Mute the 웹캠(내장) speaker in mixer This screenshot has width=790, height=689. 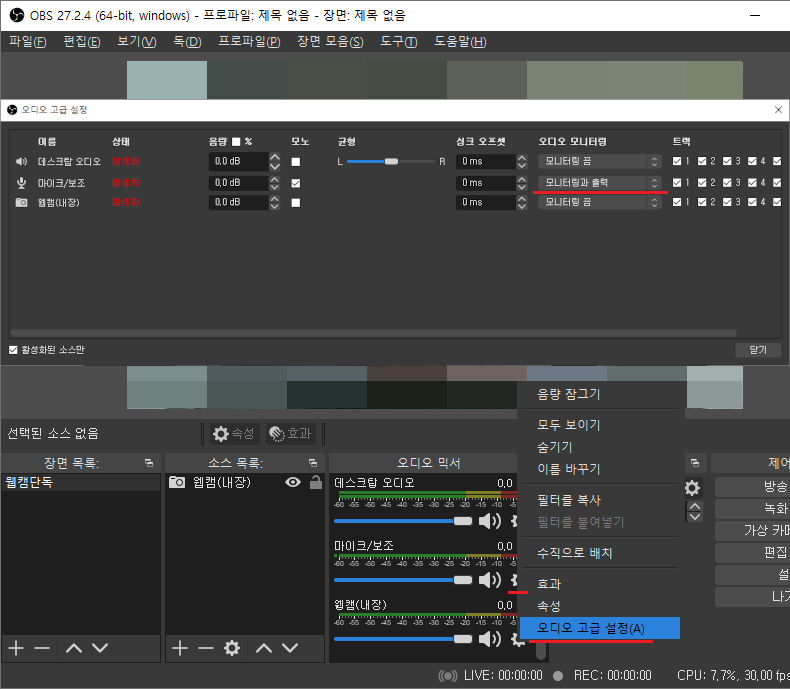489,639
